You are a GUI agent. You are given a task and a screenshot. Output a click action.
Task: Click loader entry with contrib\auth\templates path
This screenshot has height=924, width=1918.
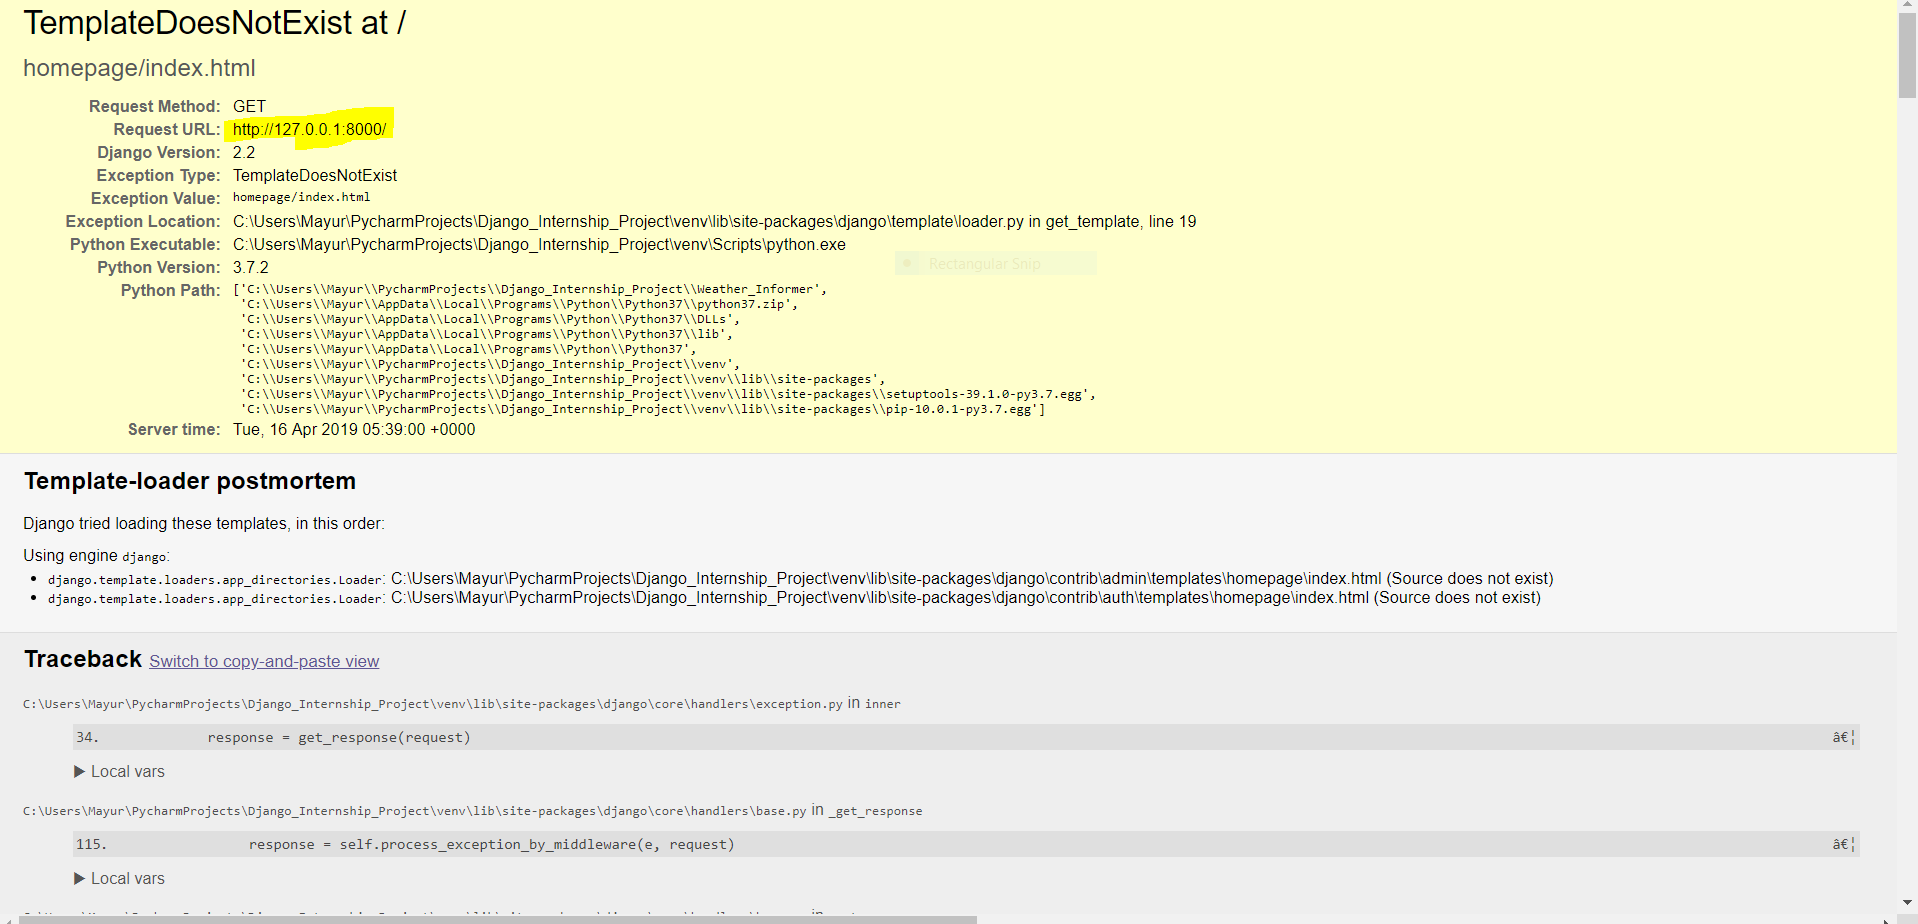pyautogui.click(x=794, y=597)
